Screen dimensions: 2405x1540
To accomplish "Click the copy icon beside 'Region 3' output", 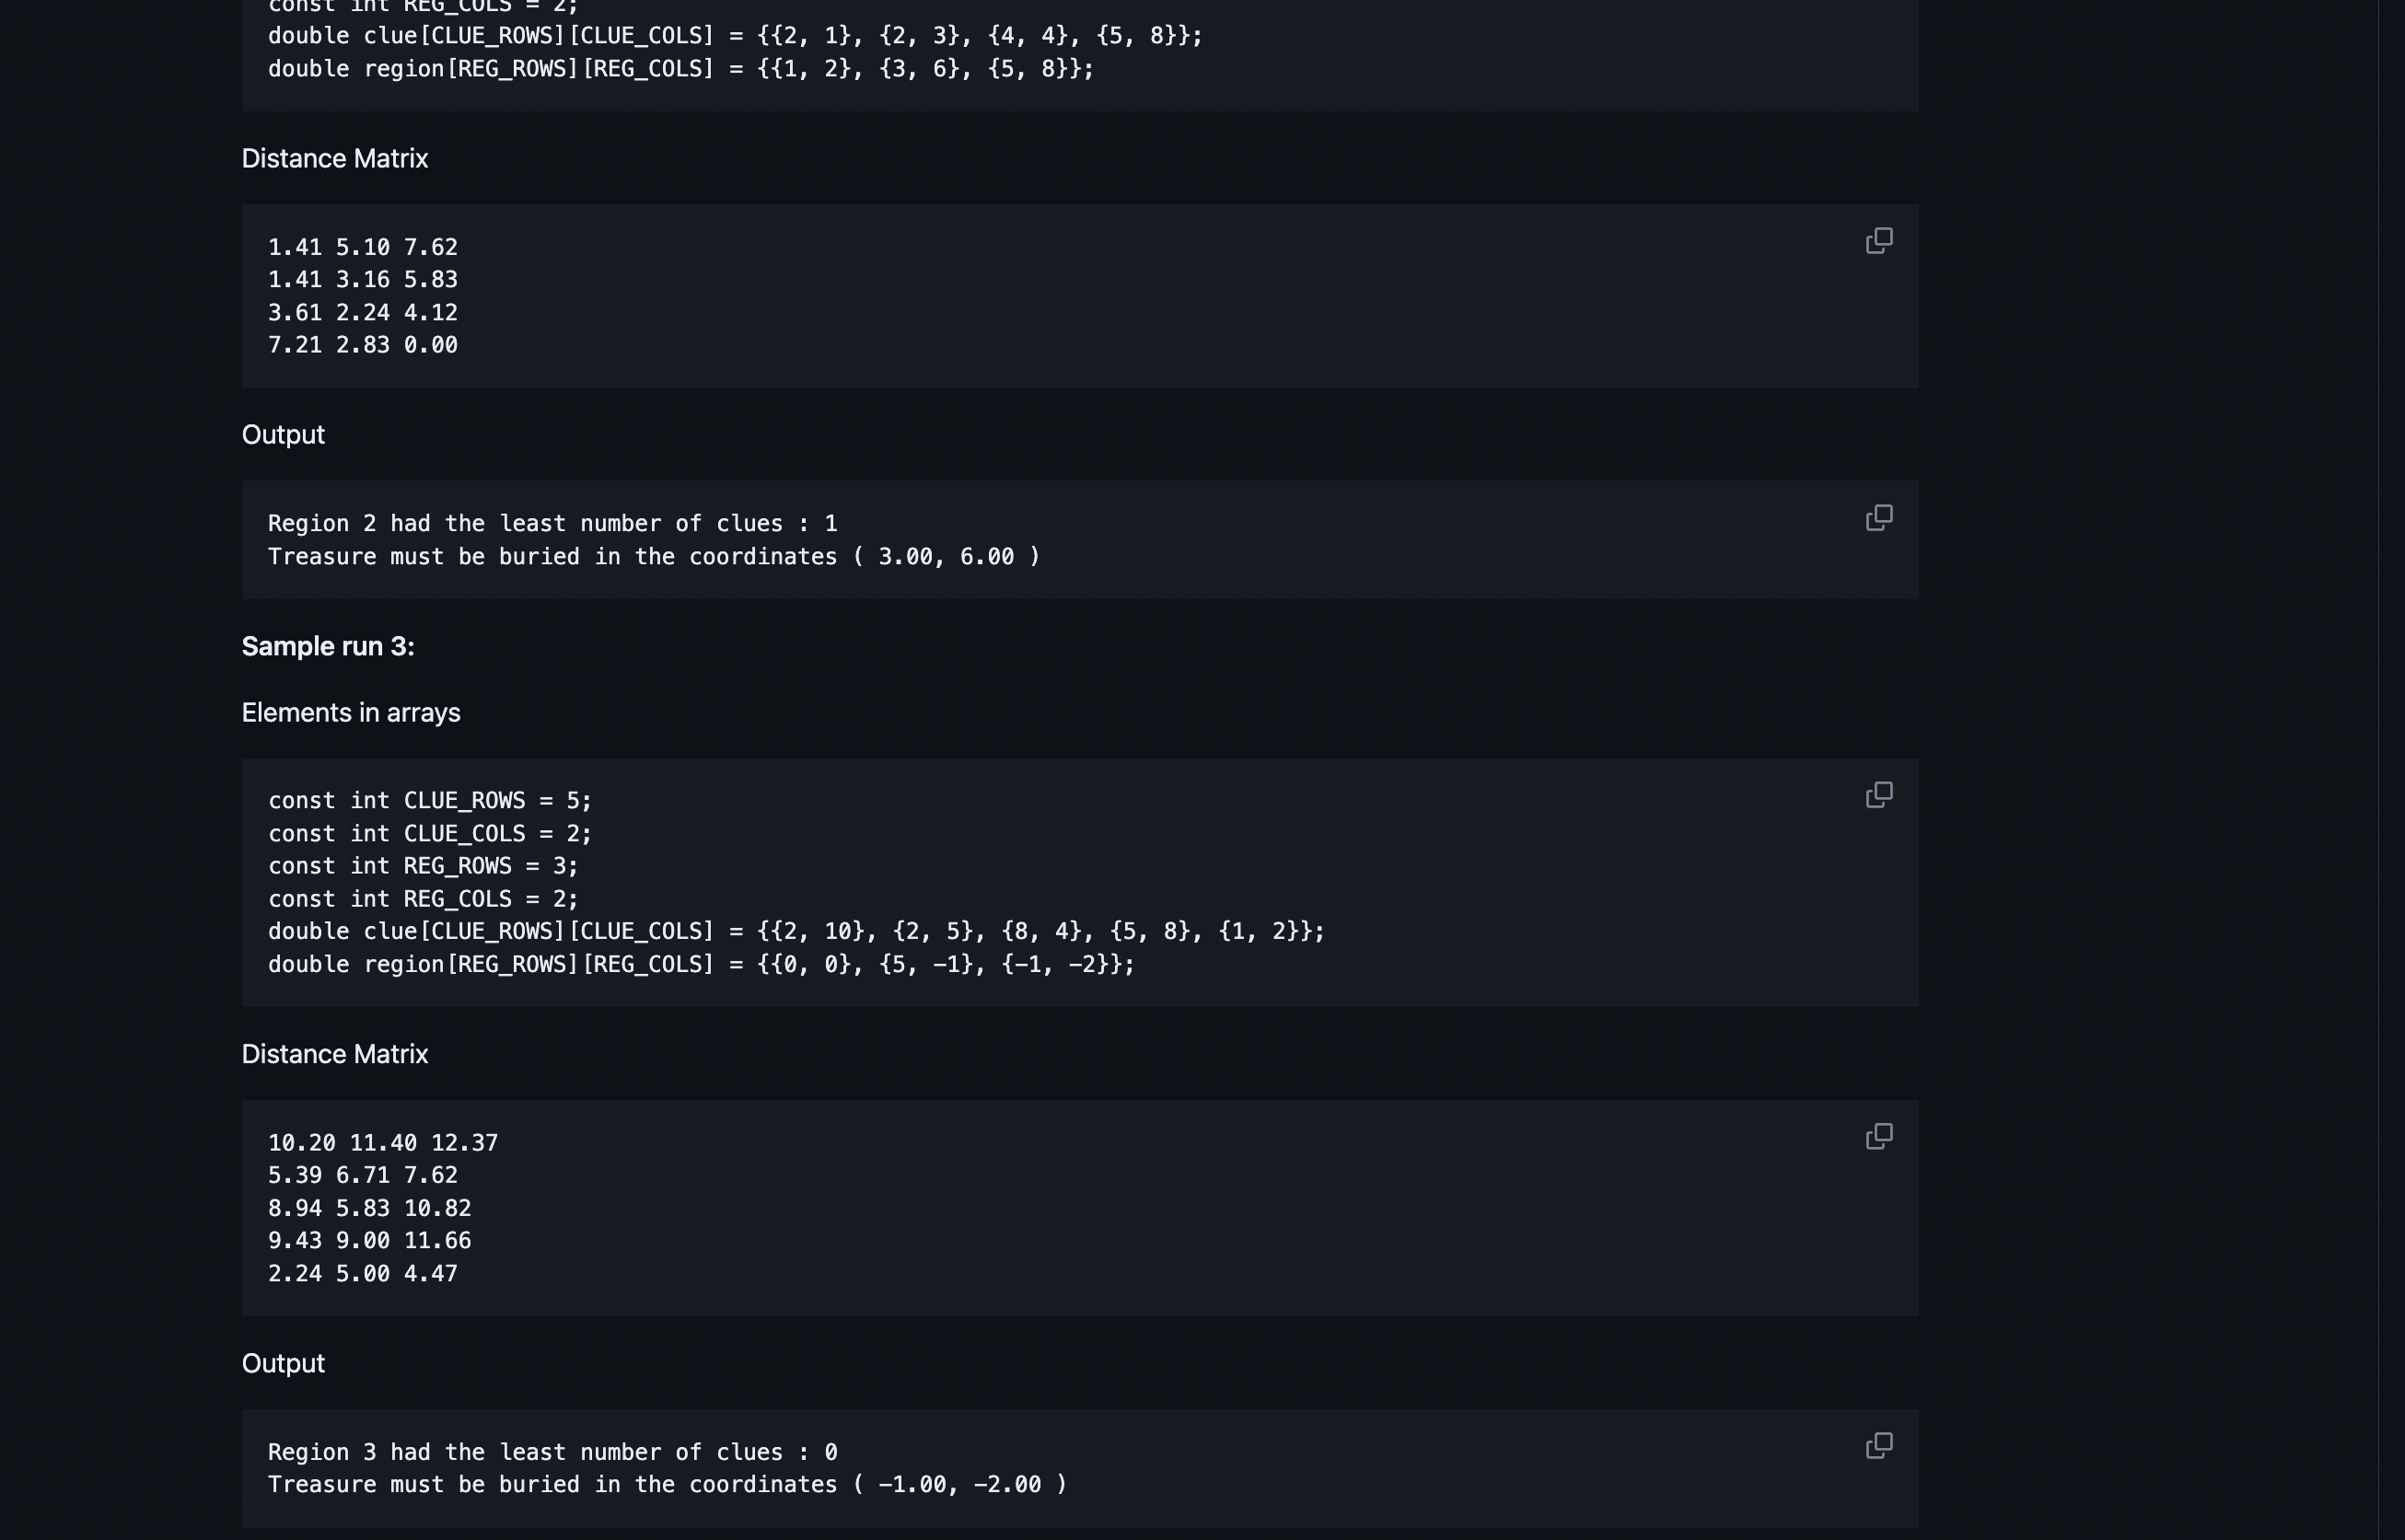I will [1881, 1445].
